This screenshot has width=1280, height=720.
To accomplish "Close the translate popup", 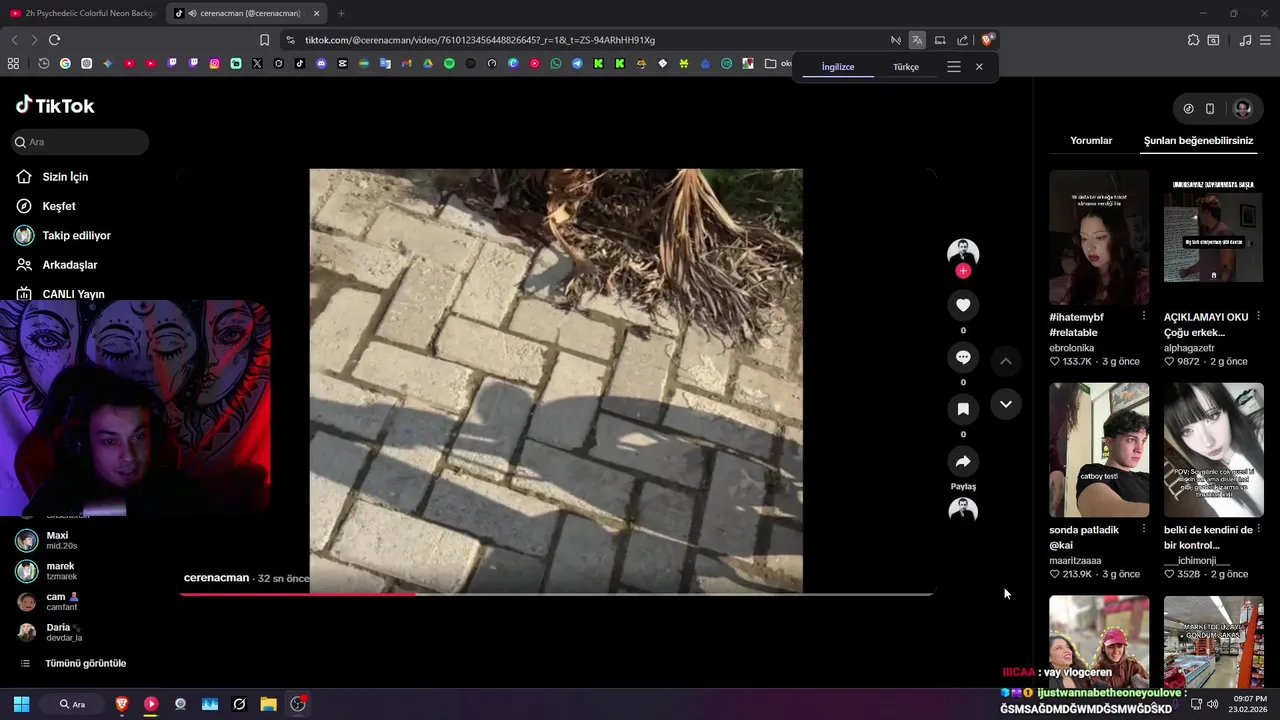I will (x=979, y=67).
